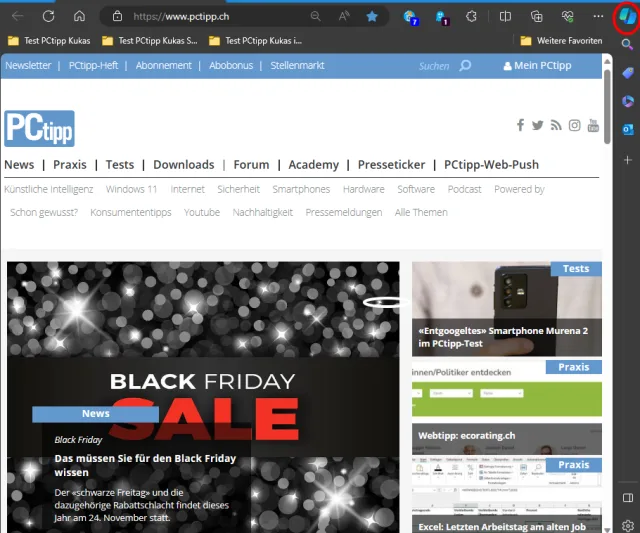
Task: Open PCtipp RSS feed icon
Action: pos(556,125)
